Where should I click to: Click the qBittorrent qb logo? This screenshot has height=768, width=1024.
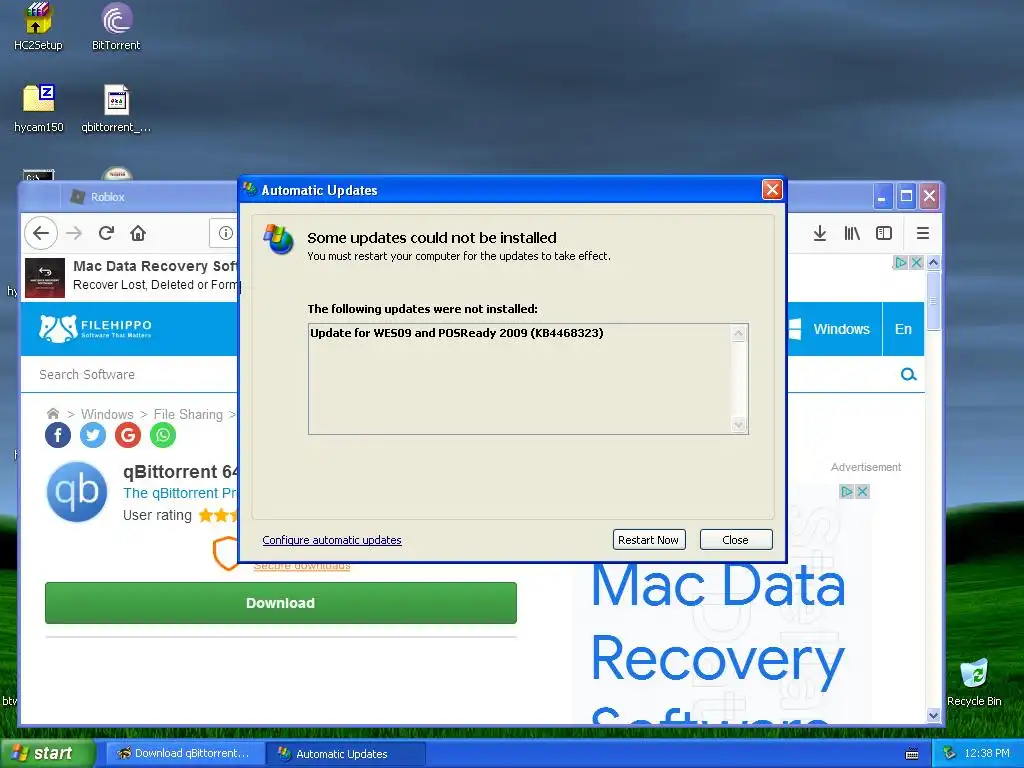77,492
